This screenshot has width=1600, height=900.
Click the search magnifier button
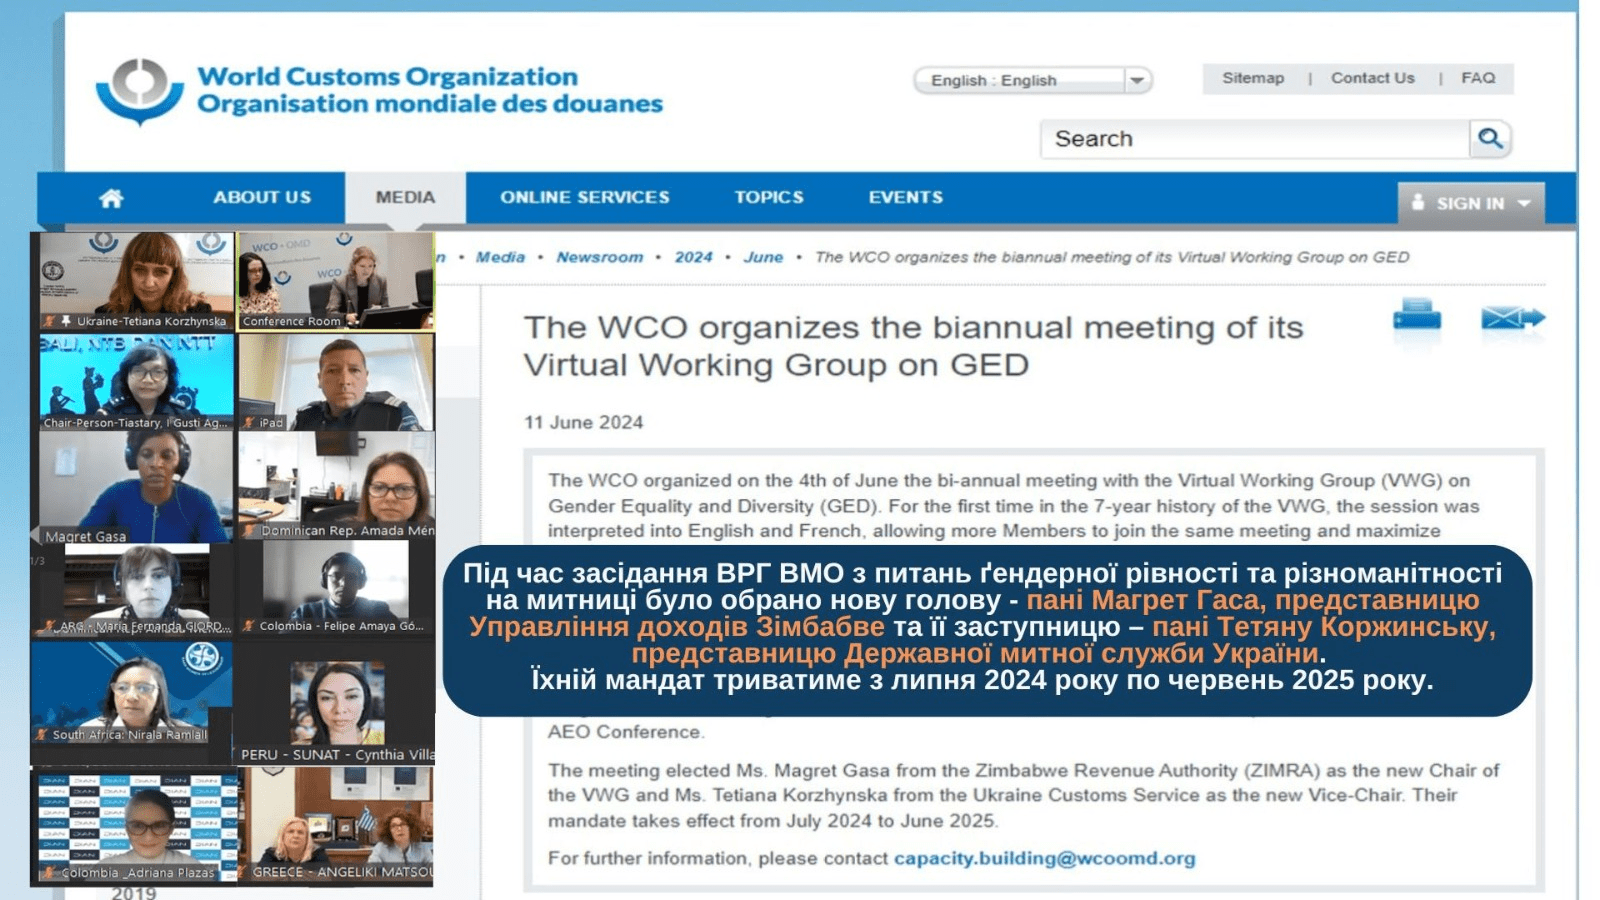pos(1490,139)
